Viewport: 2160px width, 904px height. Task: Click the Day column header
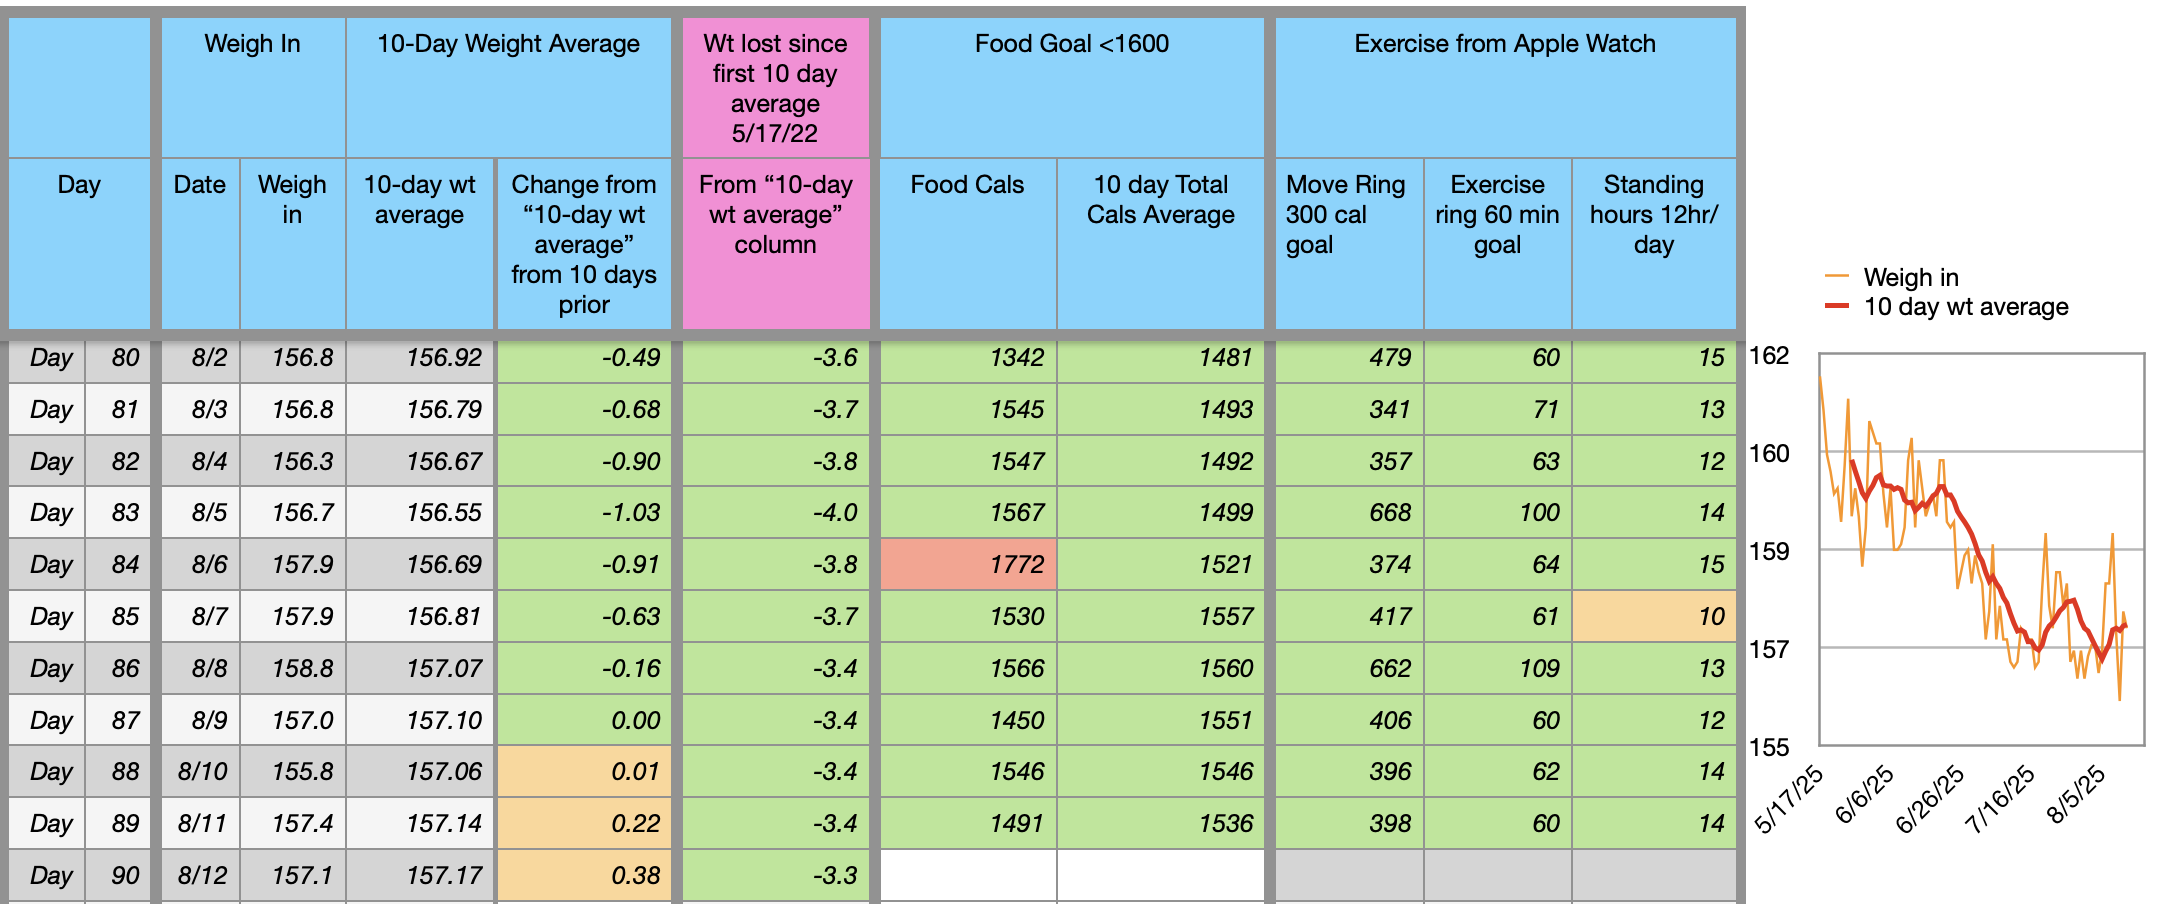tap(79, 243)
